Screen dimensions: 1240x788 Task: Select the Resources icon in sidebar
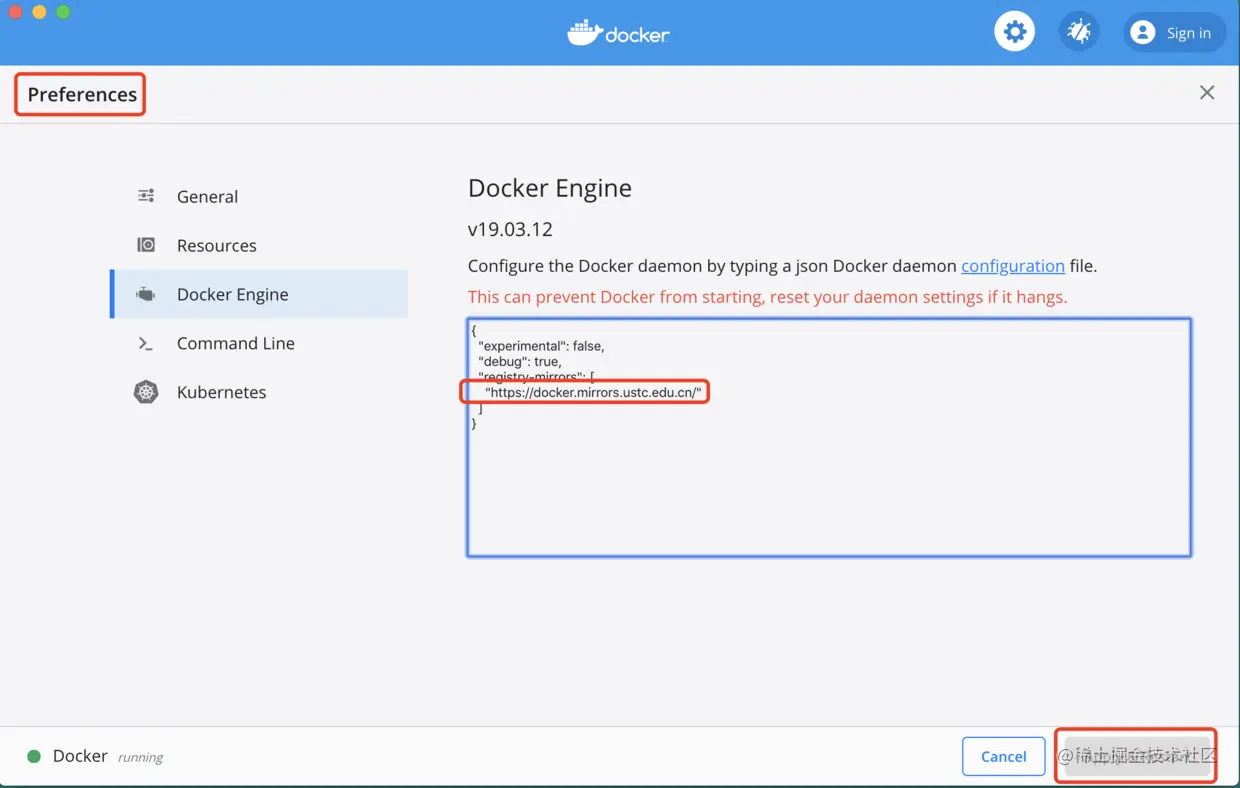[146, 245]
